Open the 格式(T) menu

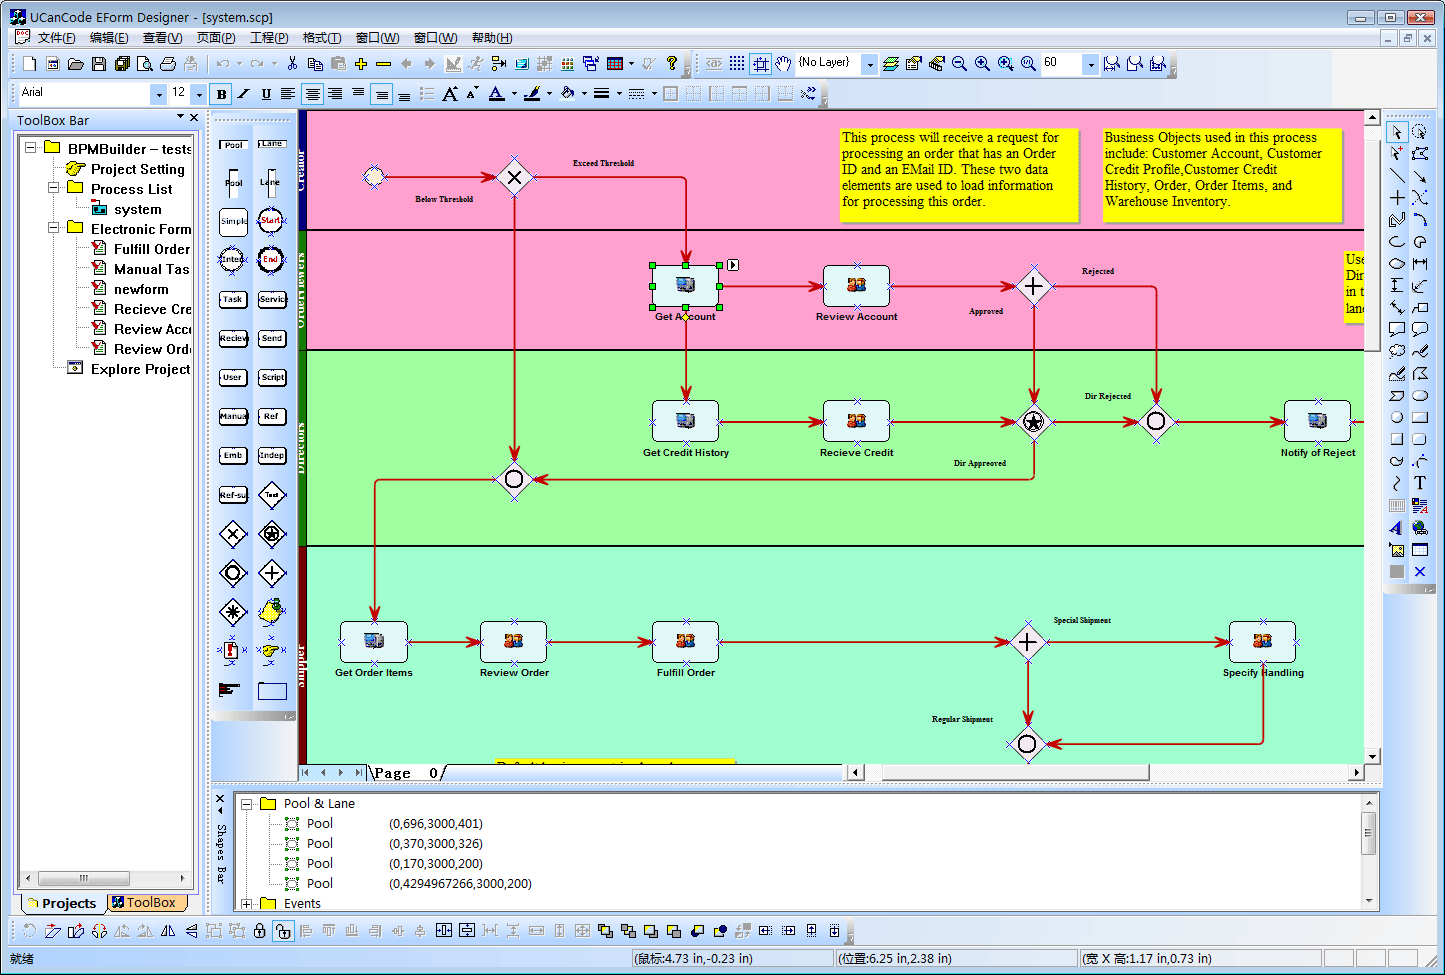(x=321, y=38)
